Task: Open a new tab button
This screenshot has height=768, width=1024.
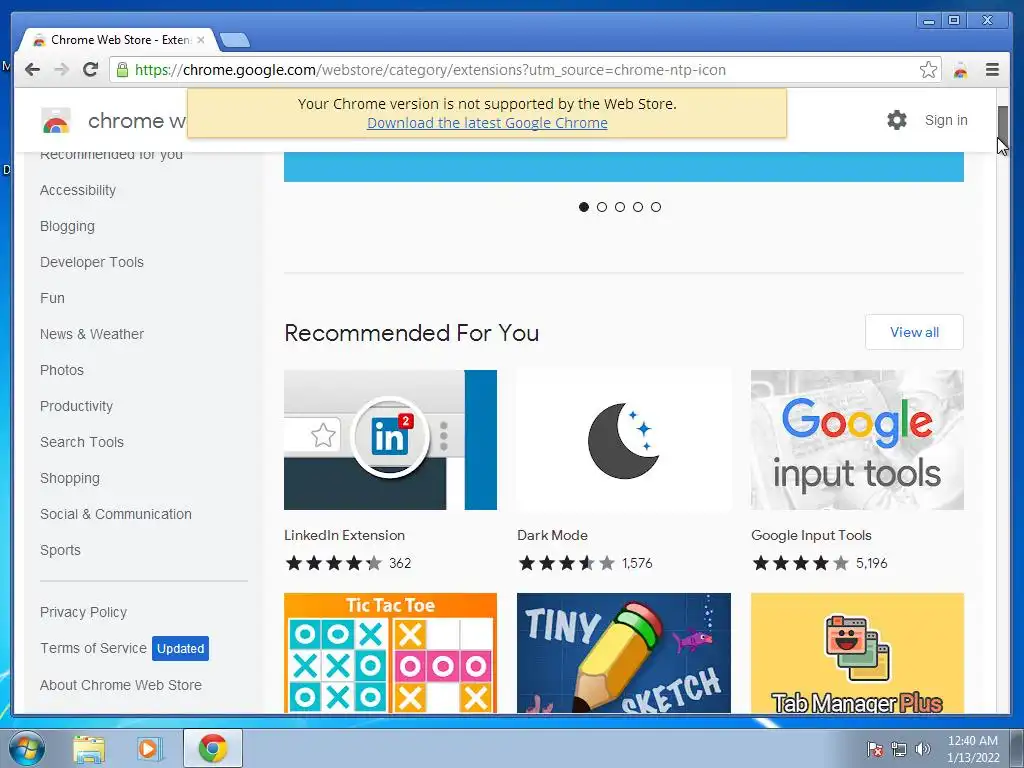Action: click(x=235, y=40)
